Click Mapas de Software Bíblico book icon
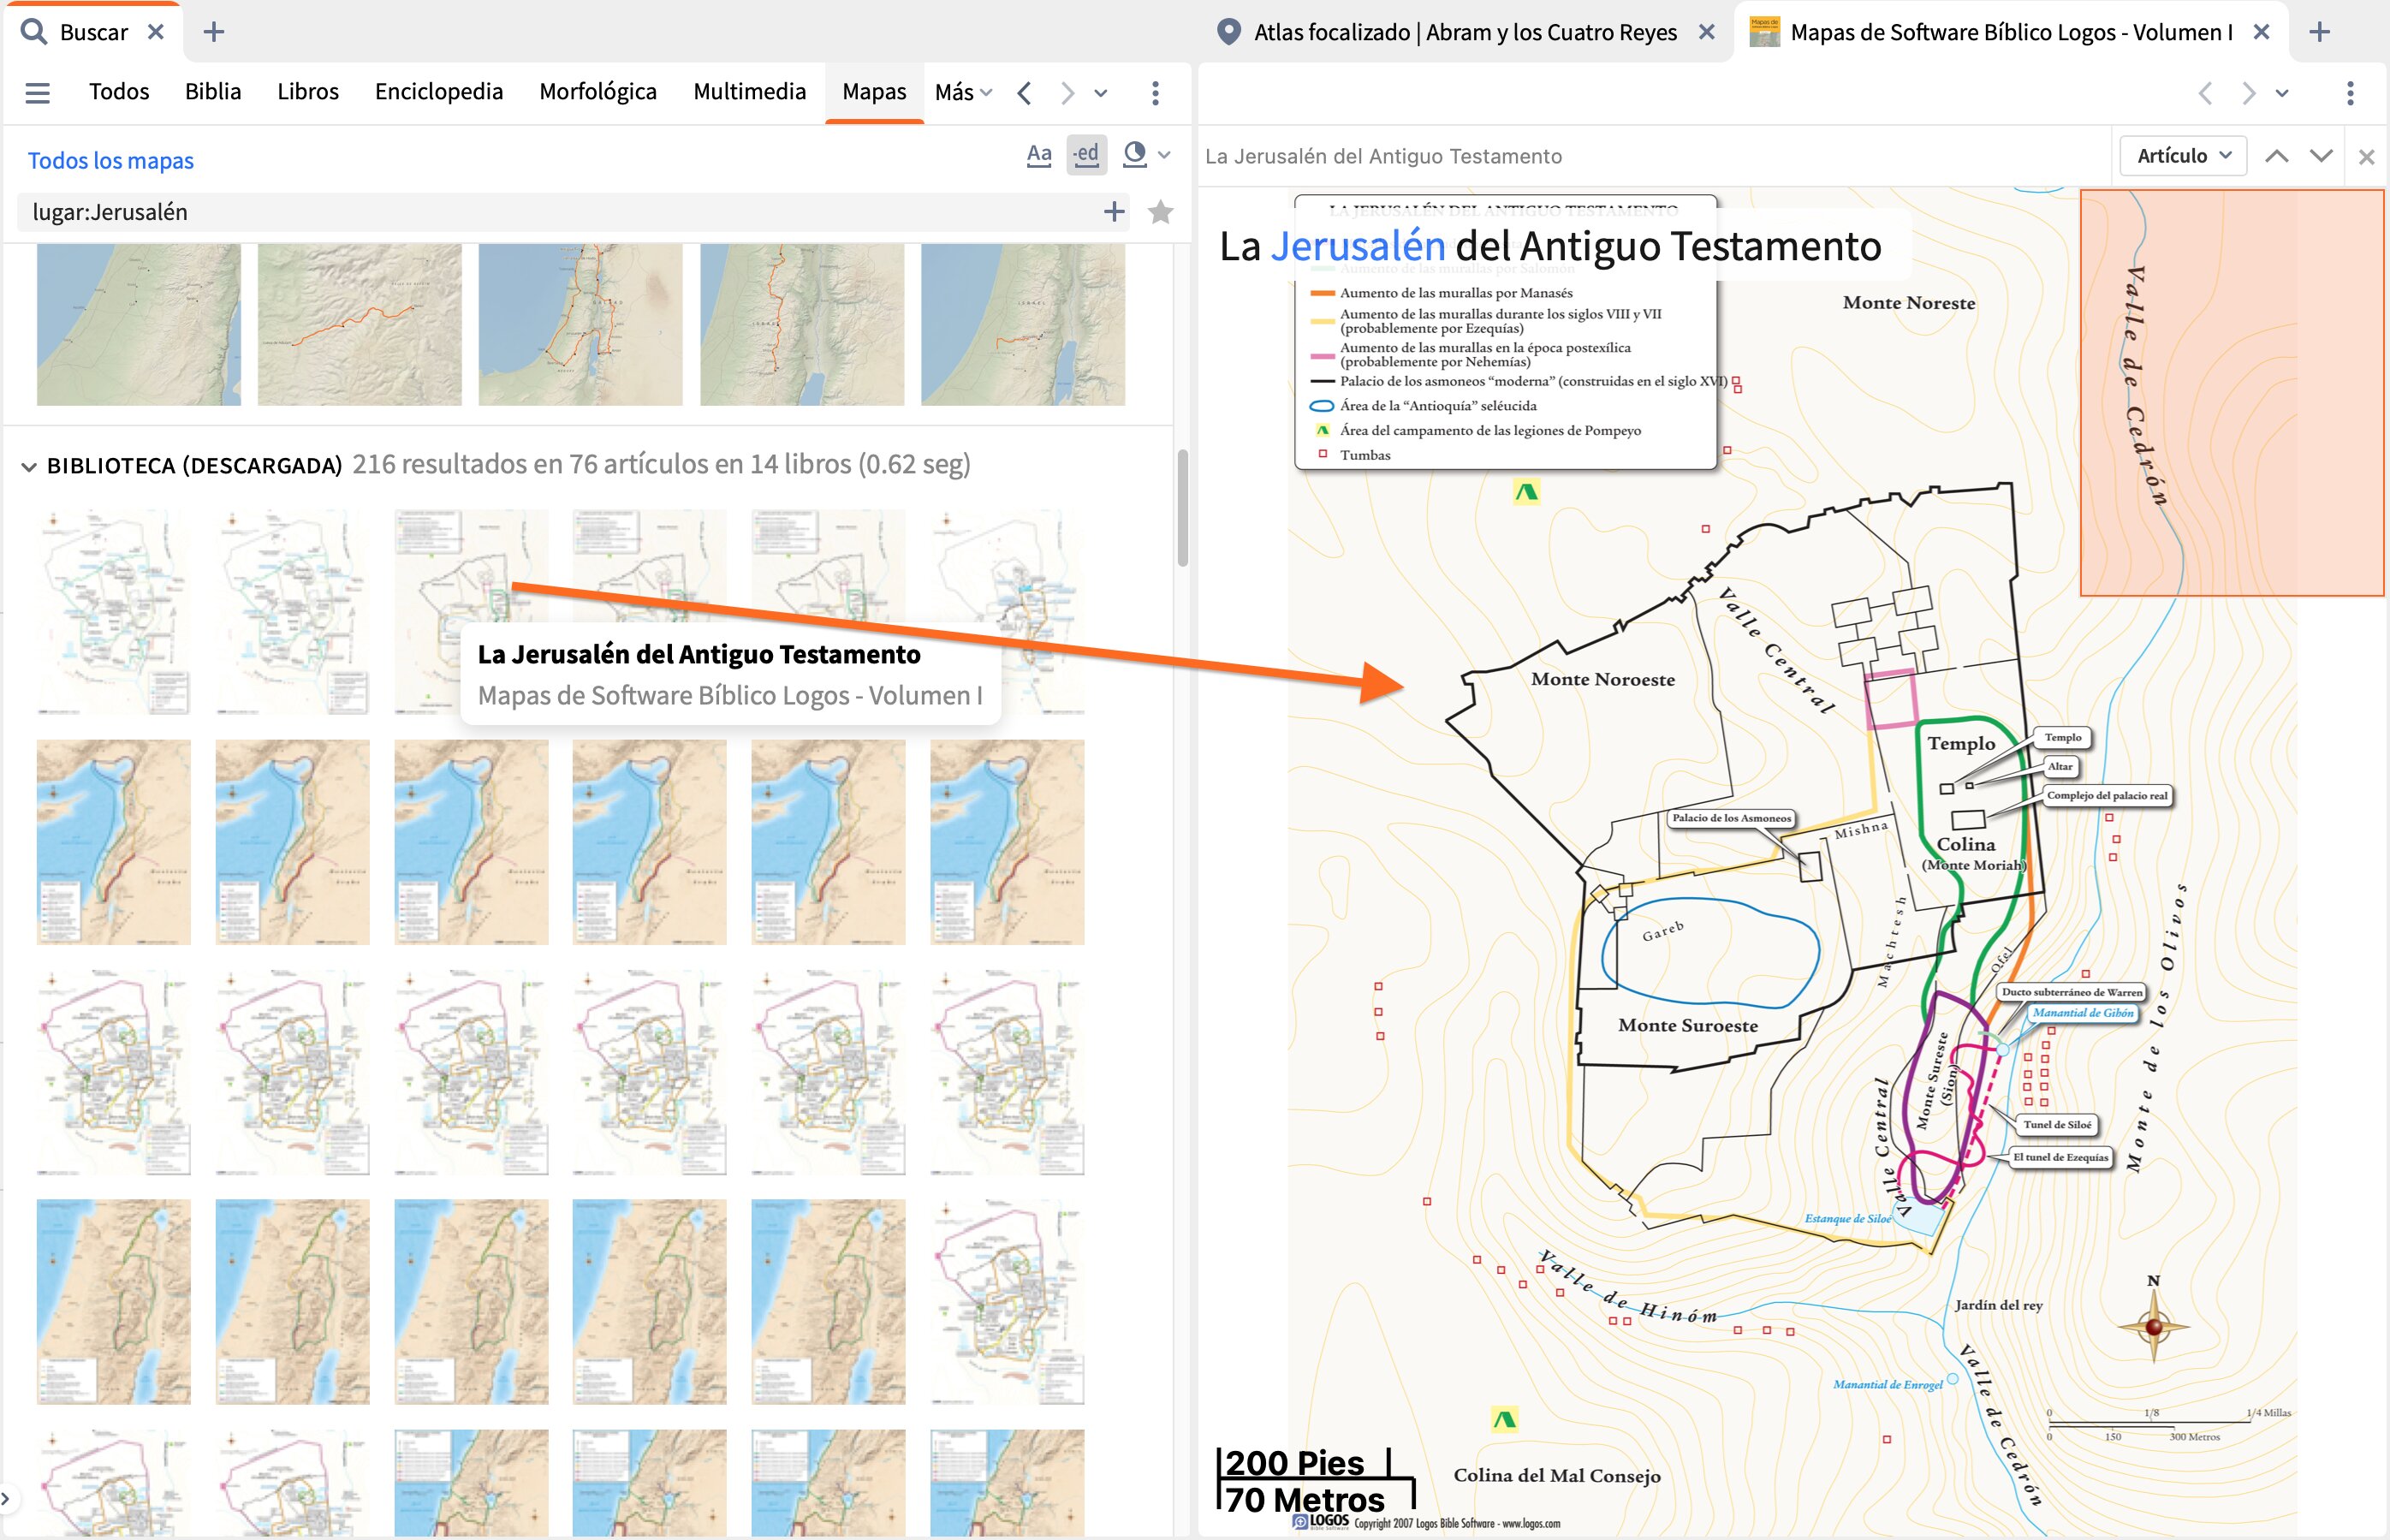The width and height of the screenshot is (2390, 1540). pyautogui.click(x=1765, y=32)
